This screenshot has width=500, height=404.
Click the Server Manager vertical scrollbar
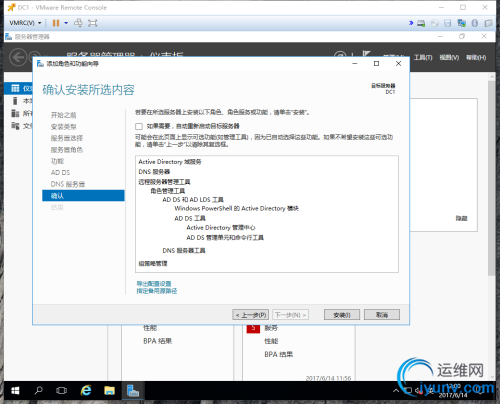[492, 177]
